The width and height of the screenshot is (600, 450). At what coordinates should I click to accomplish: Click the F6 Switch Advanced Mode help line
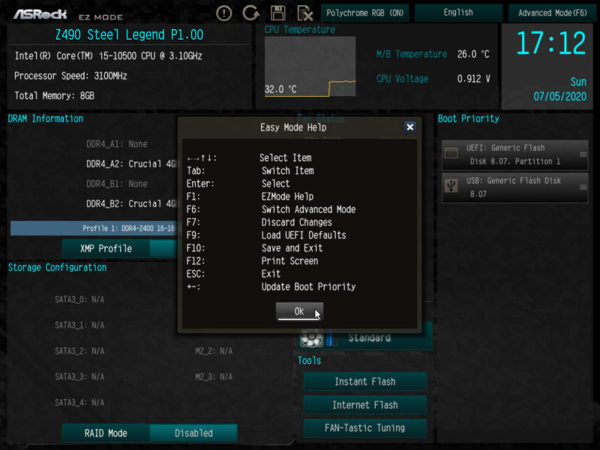(x=271, y=209)
